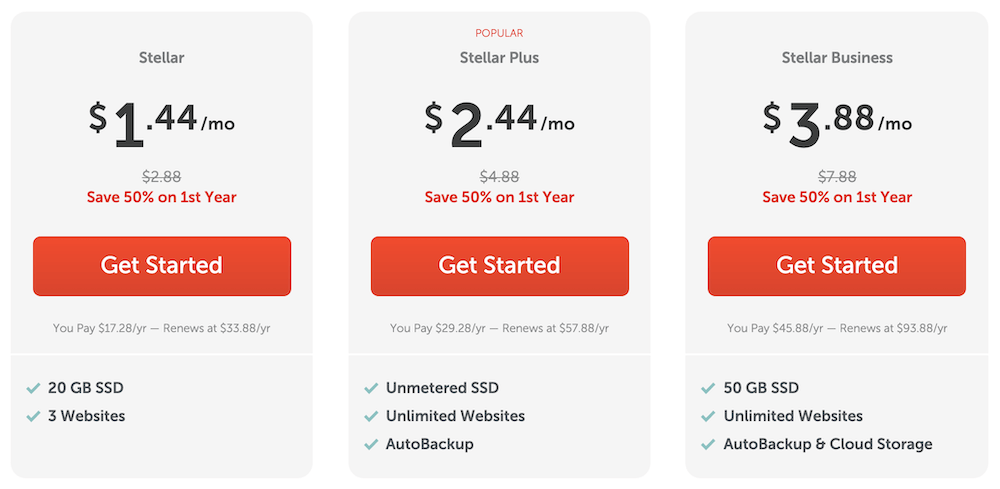The image size is (1000, 489).
Task: Click the checkmark icon beside 20 GB SSD
Action: 33,388
